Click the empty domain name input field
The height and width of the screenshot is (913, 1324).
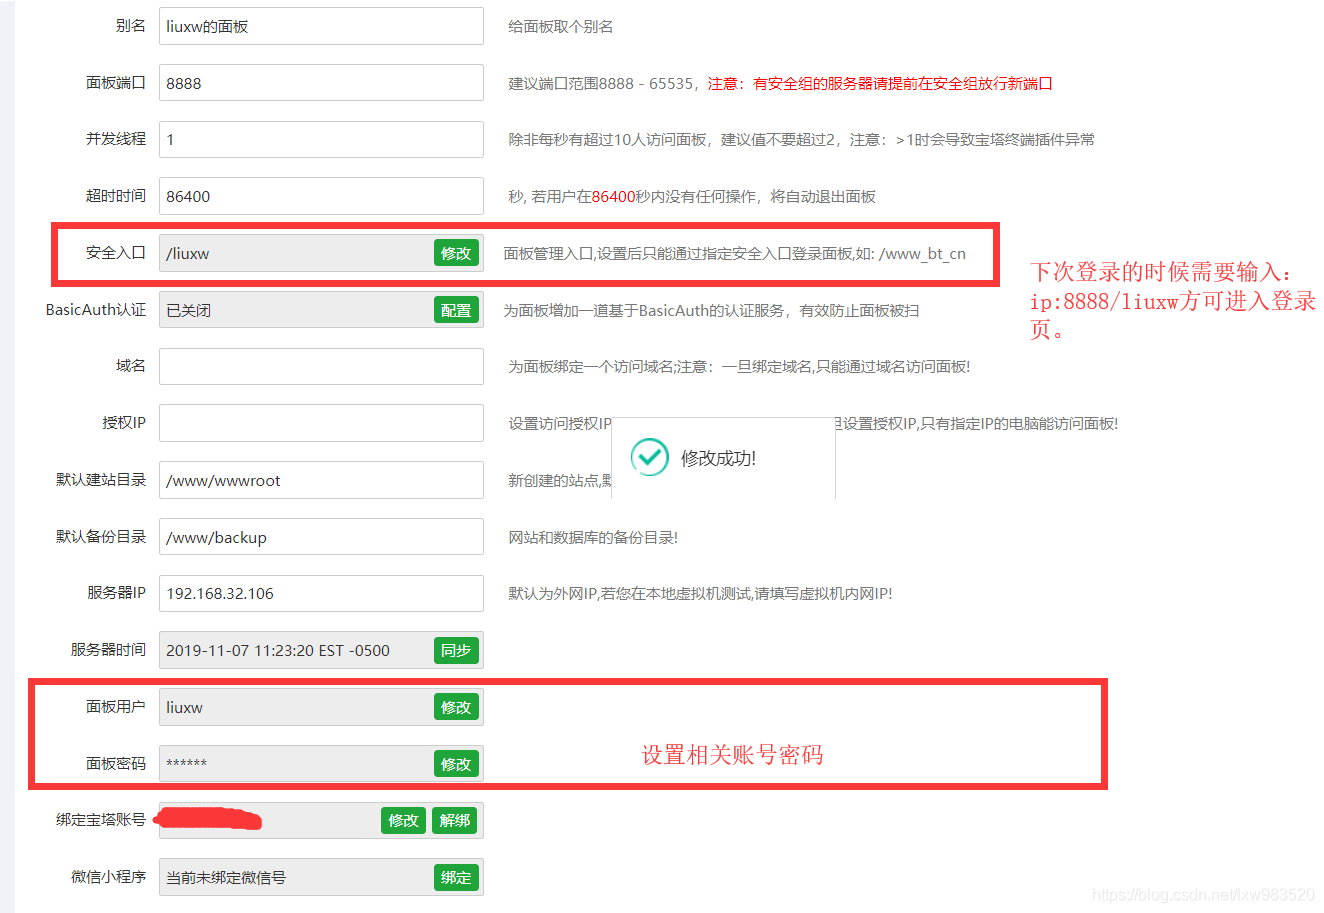click(320, 366)
